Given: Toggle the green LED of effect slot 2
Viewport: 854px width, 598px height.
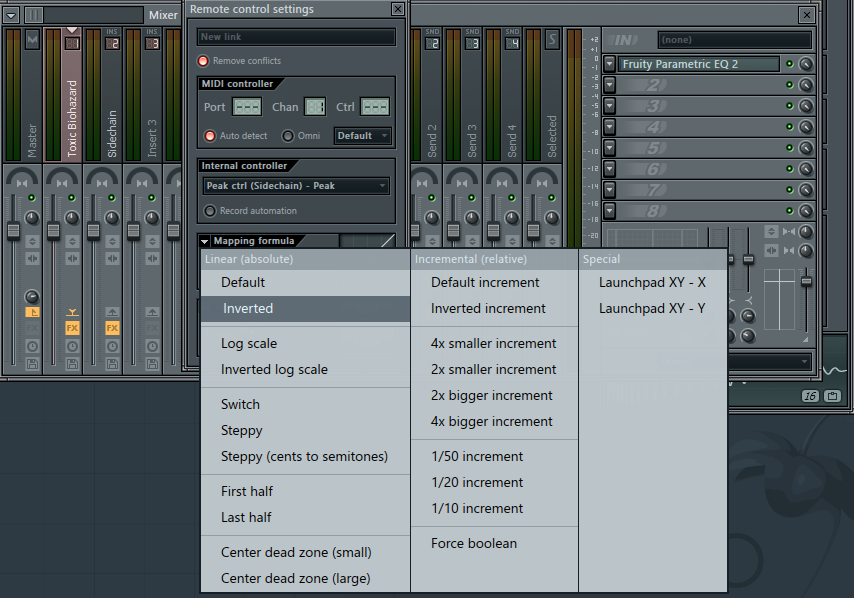Looking at the screenshot, I should click(x=789, y=85).
